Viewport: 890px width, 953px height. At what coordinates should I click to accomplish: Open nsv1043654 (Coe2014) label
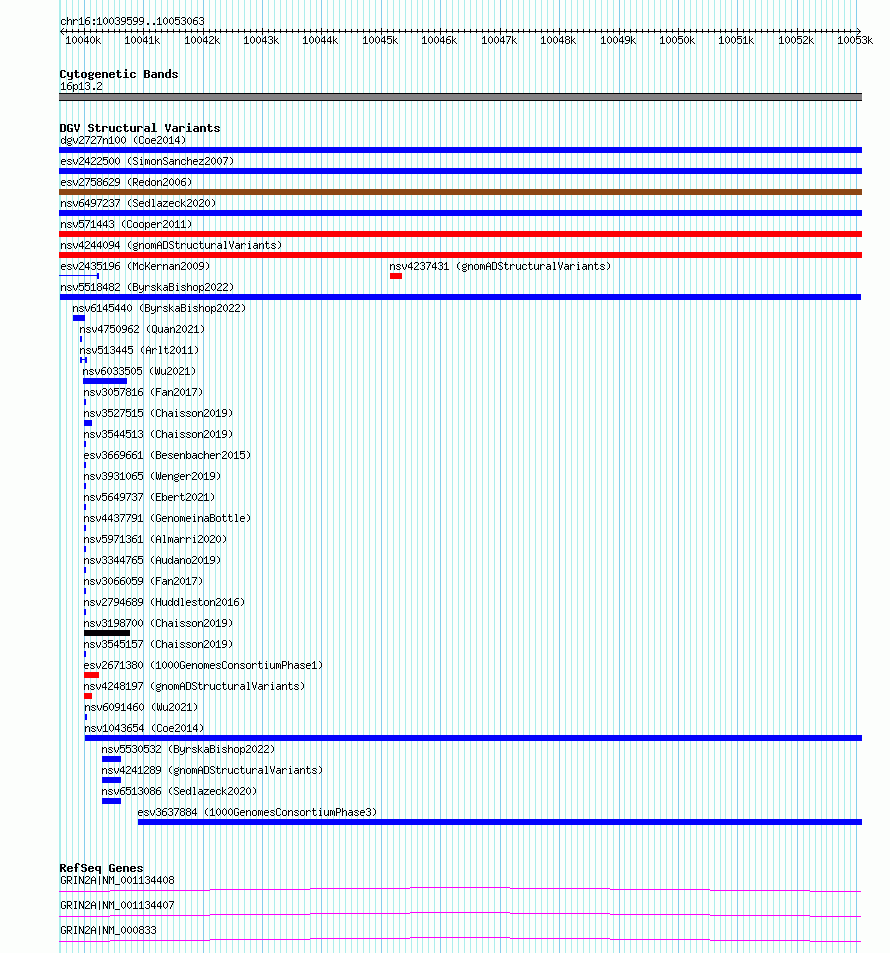coord(144,728)
